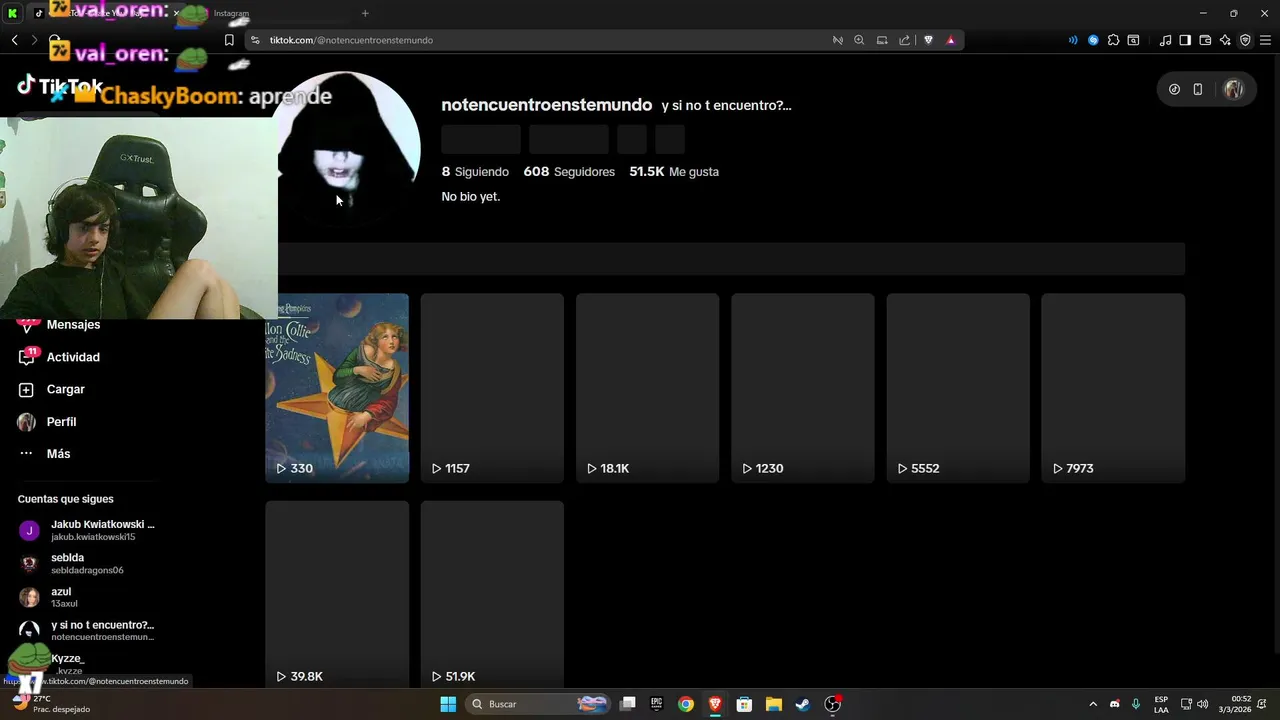Viewport: 1280px width, 720px height.
Task: Click the phone app download icon
Action: (x=1198, y=89)
